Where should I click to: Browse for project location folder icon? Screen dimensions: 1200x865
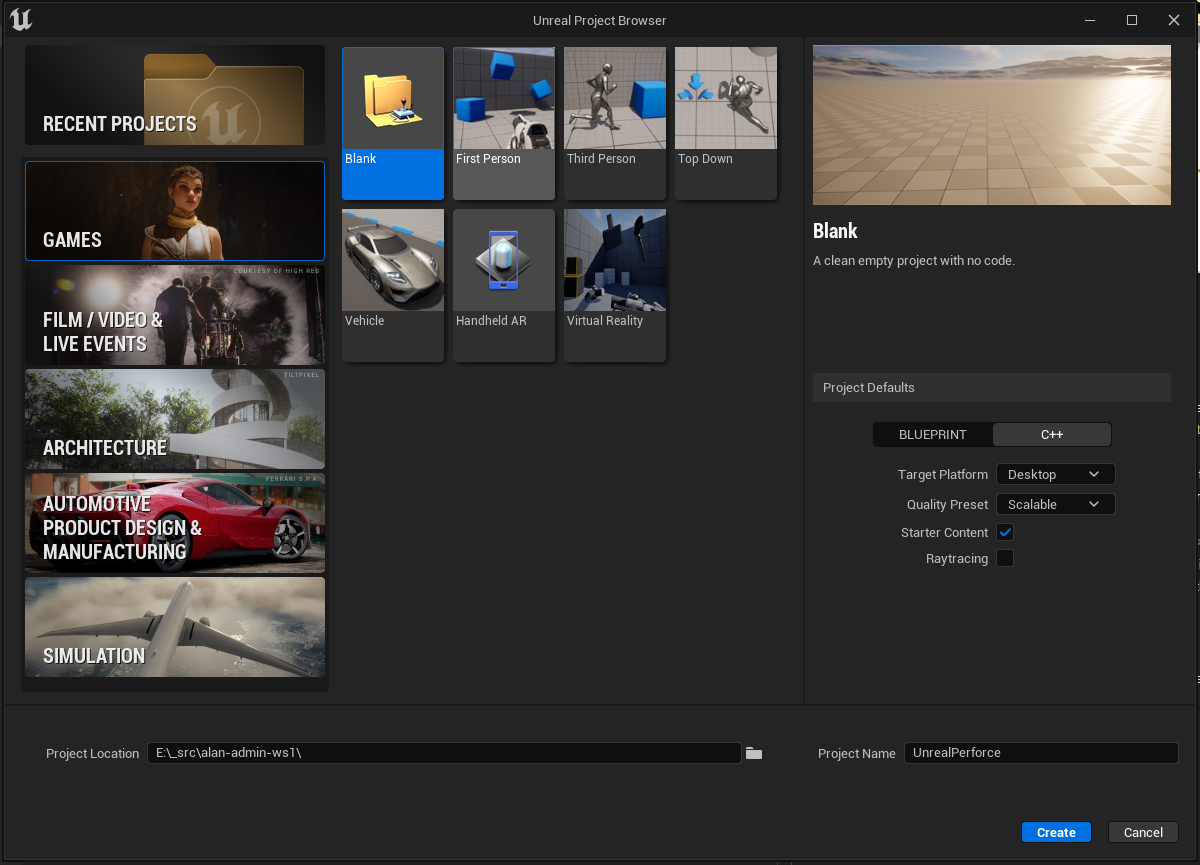tap(754, 753)
